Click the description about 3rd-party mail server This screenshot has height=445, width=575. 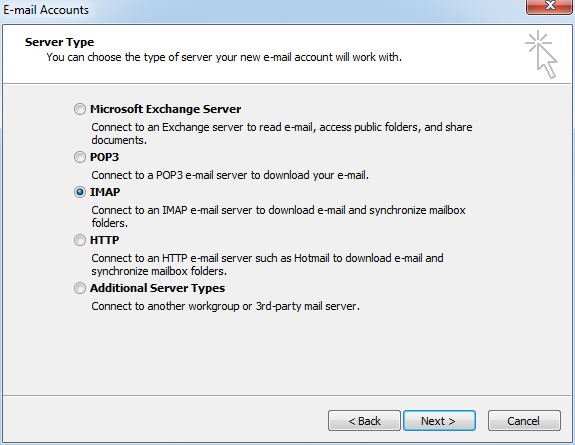click(226, 306)
